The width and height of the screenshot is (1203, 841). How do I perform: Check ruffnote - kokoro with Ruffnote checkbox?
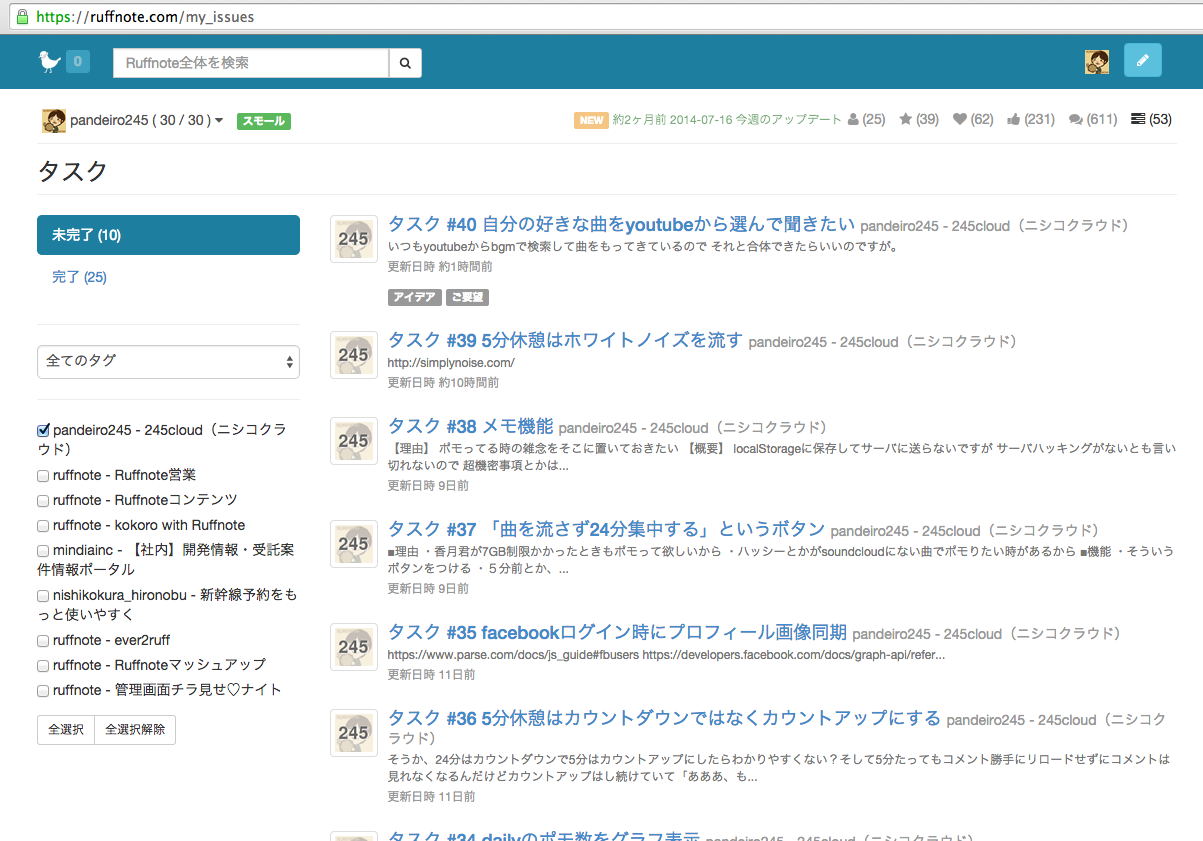43,526
